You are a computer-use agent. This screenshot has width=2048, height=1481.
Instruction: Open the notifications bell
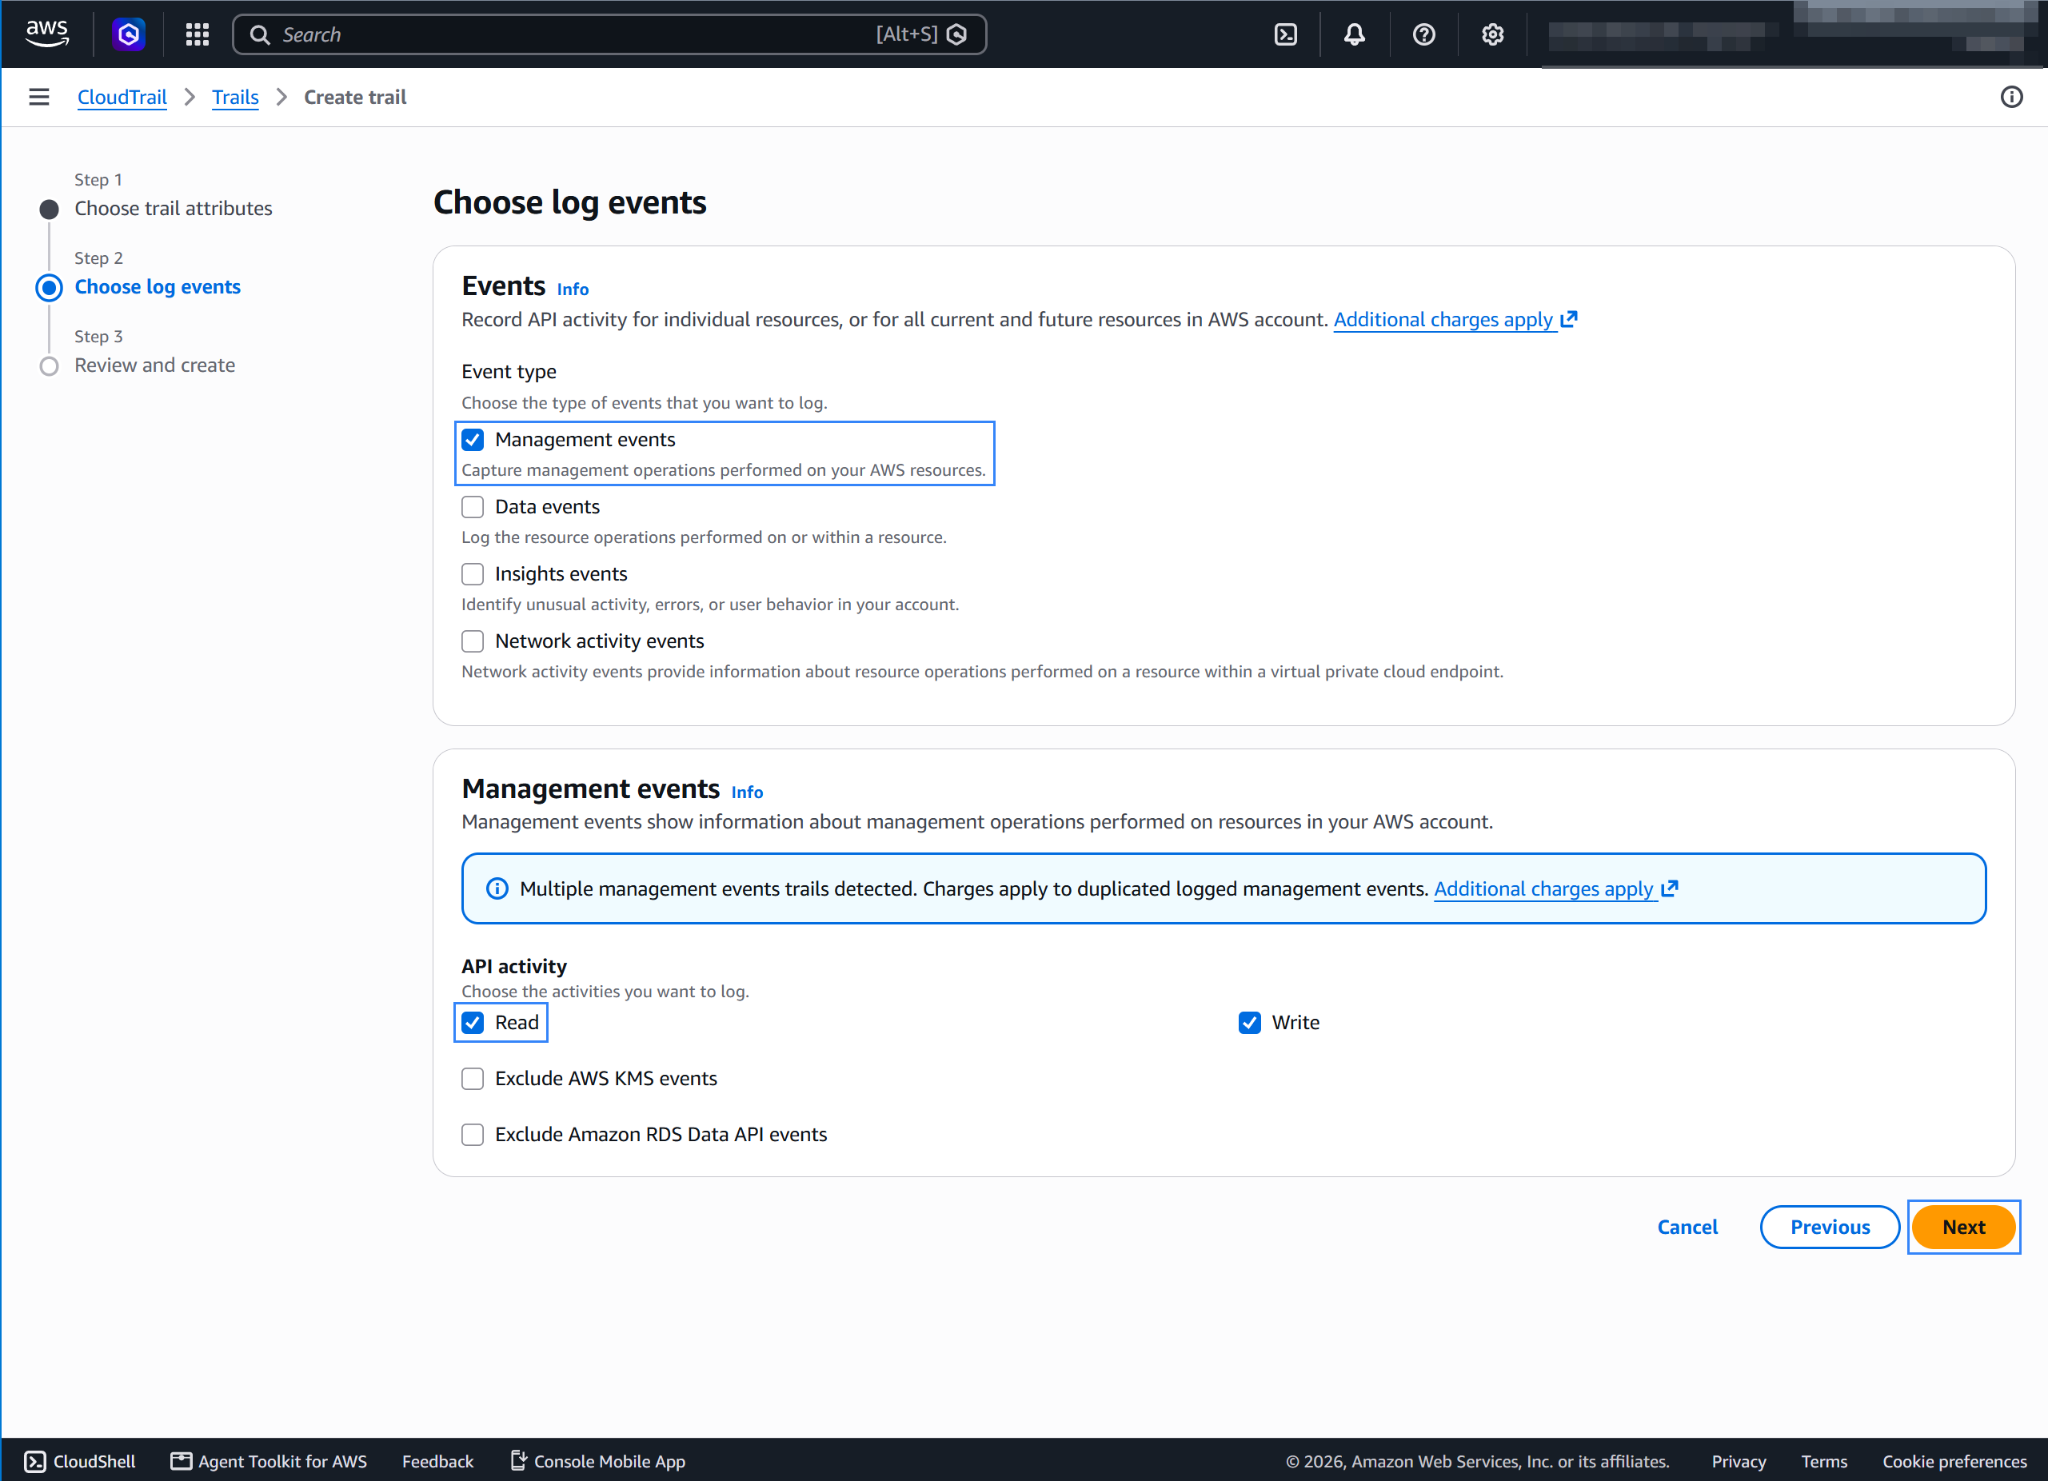[1354, 35]
